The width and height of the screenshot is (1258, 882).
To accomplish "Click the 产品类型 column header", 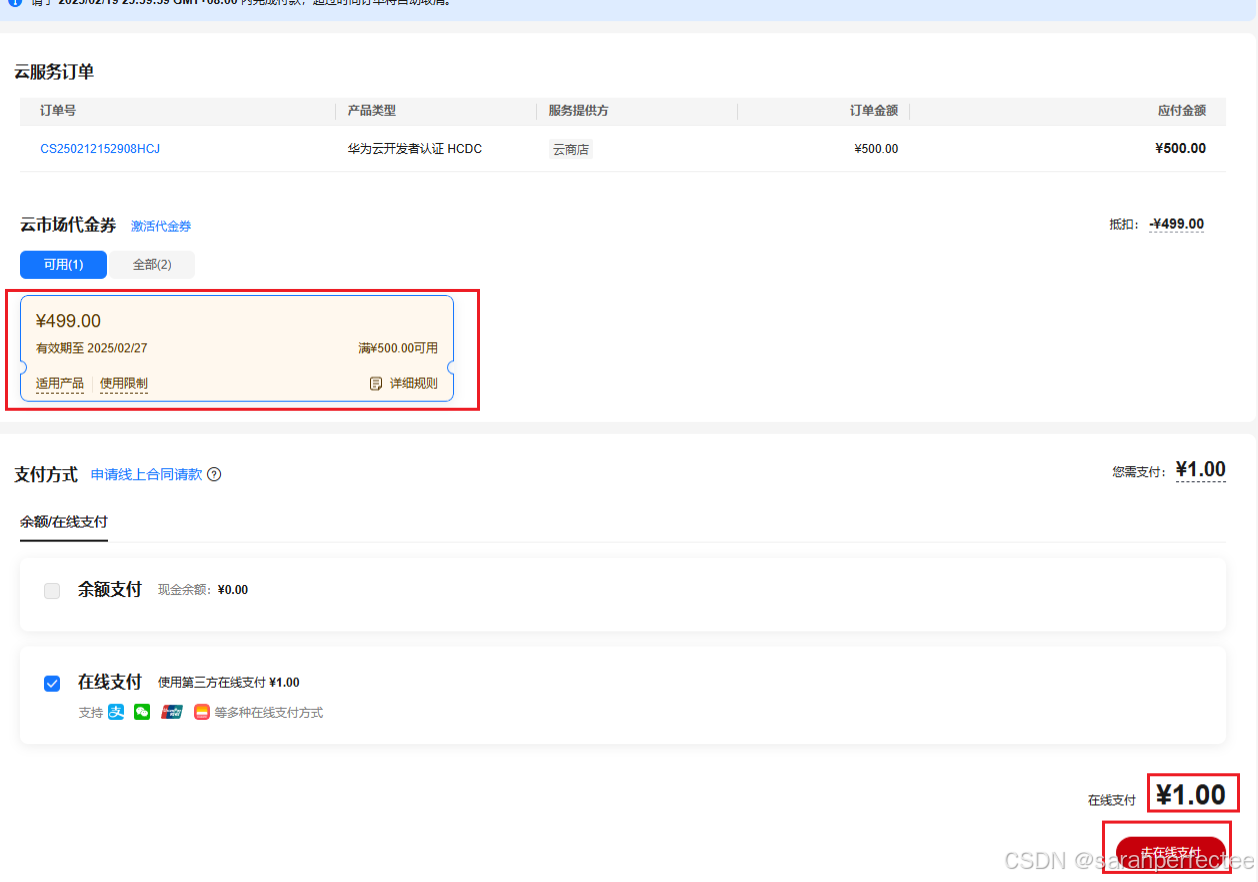I will 372,111.
